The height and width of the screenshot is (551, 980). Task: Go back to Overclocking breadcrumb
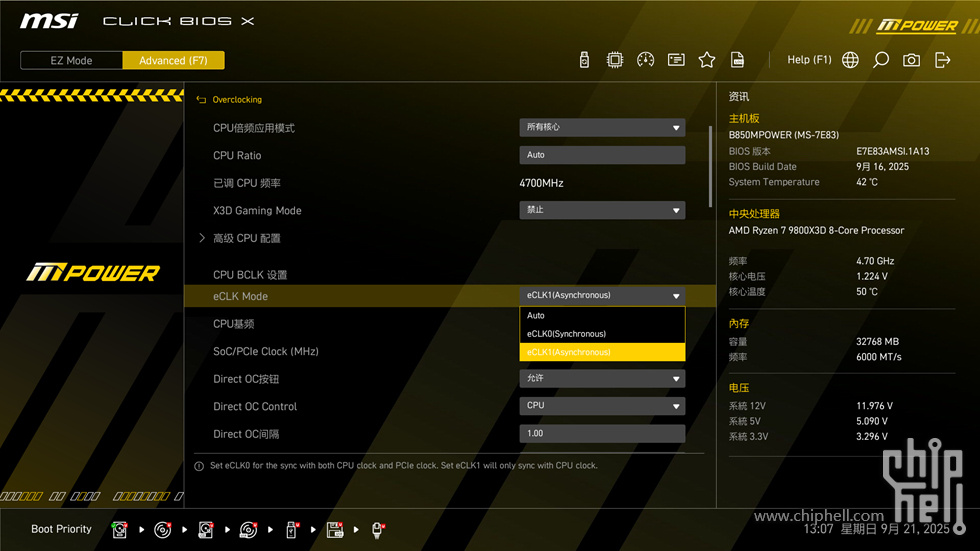click(x=237, y=99)
